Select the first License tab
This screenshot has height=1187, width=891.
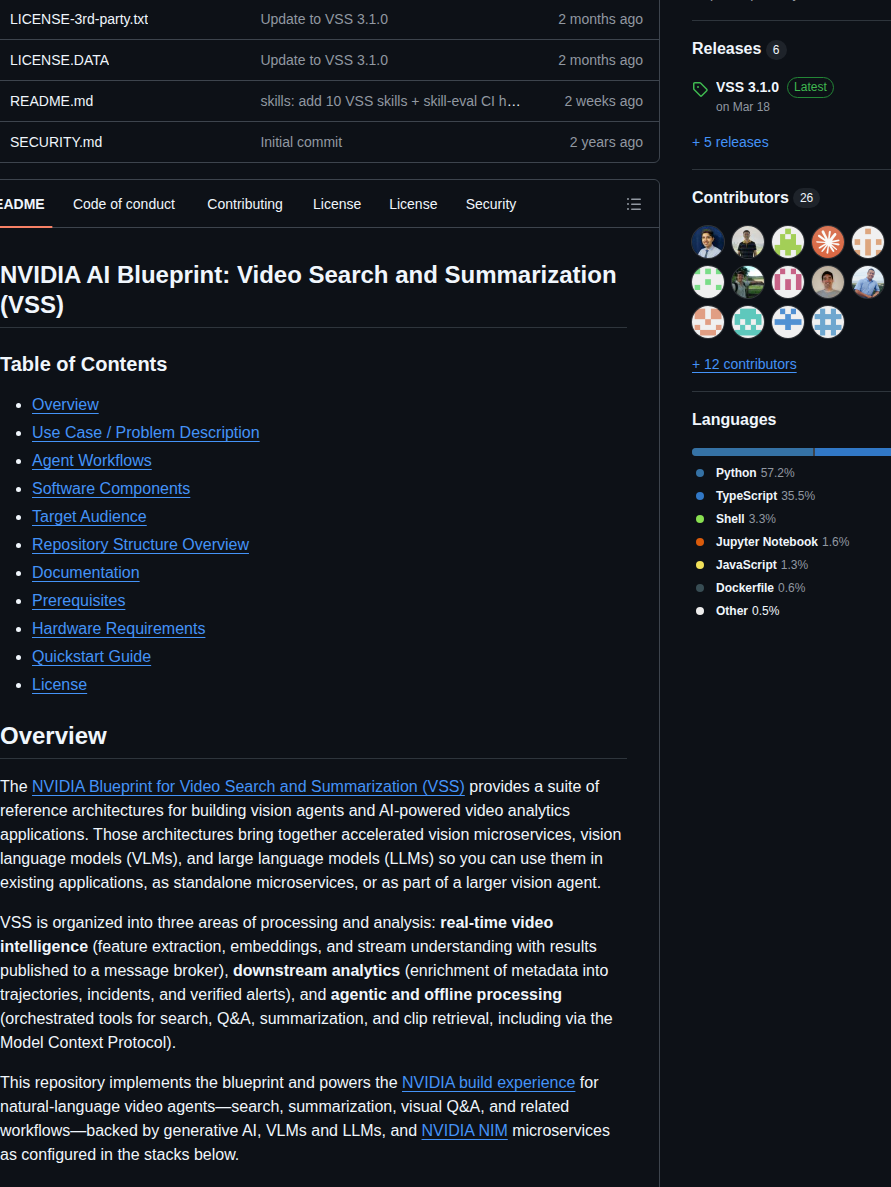337,204
